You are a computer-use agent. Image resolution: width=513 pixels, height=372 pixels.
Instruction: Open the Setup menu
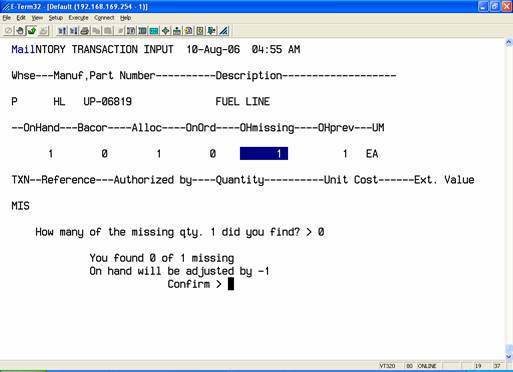pos(56,18)
